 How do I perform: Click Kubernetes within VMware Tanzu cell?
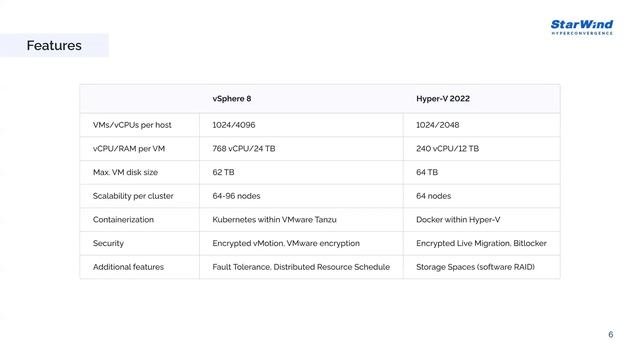[x=274, y=220]
